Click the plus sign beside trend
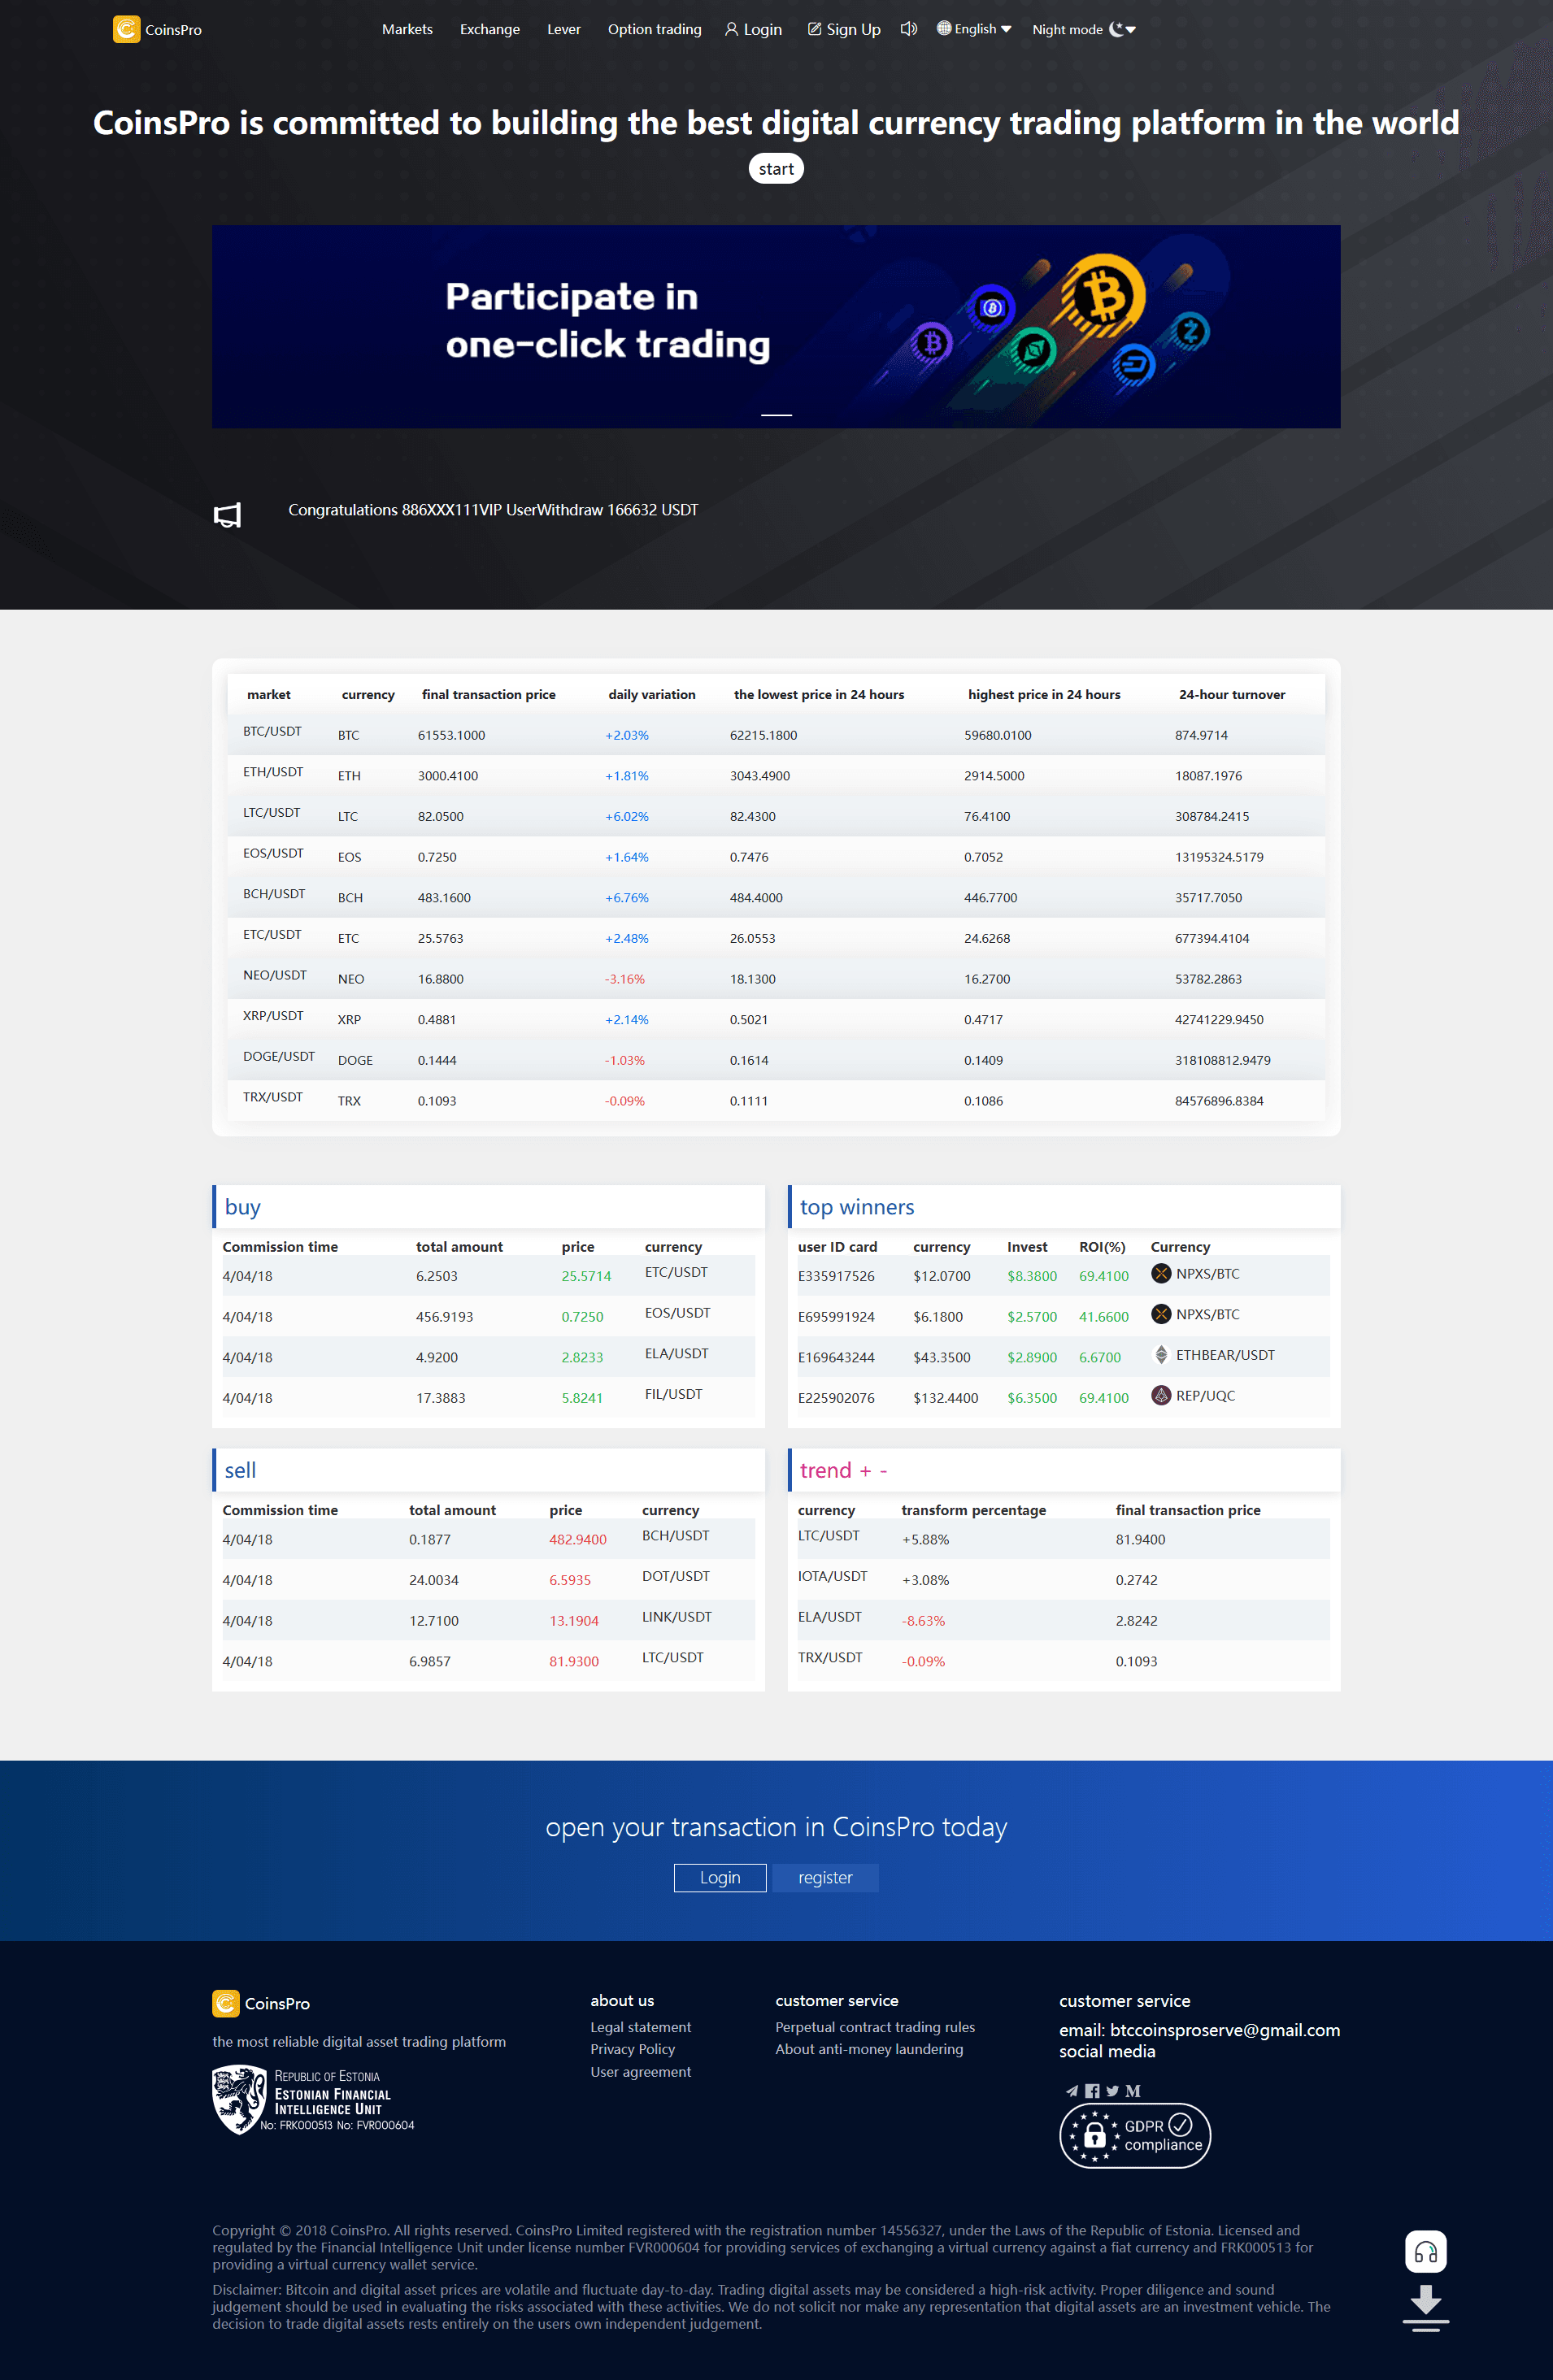The width and height of the screenshot is (1553, 2380). (x=865, y=1471)
